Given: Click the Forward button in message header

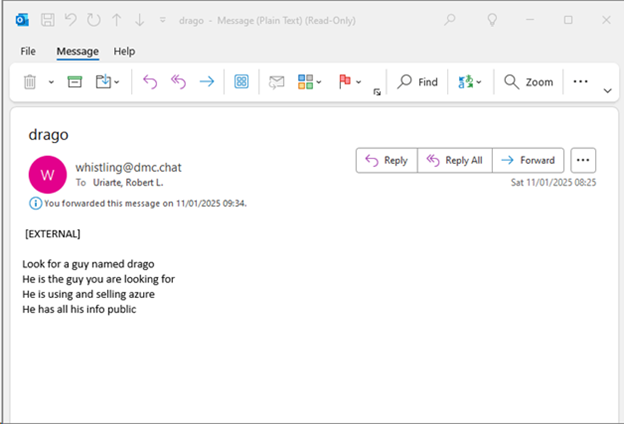Looking at the screenshot, I should click(x=527, y=160).
